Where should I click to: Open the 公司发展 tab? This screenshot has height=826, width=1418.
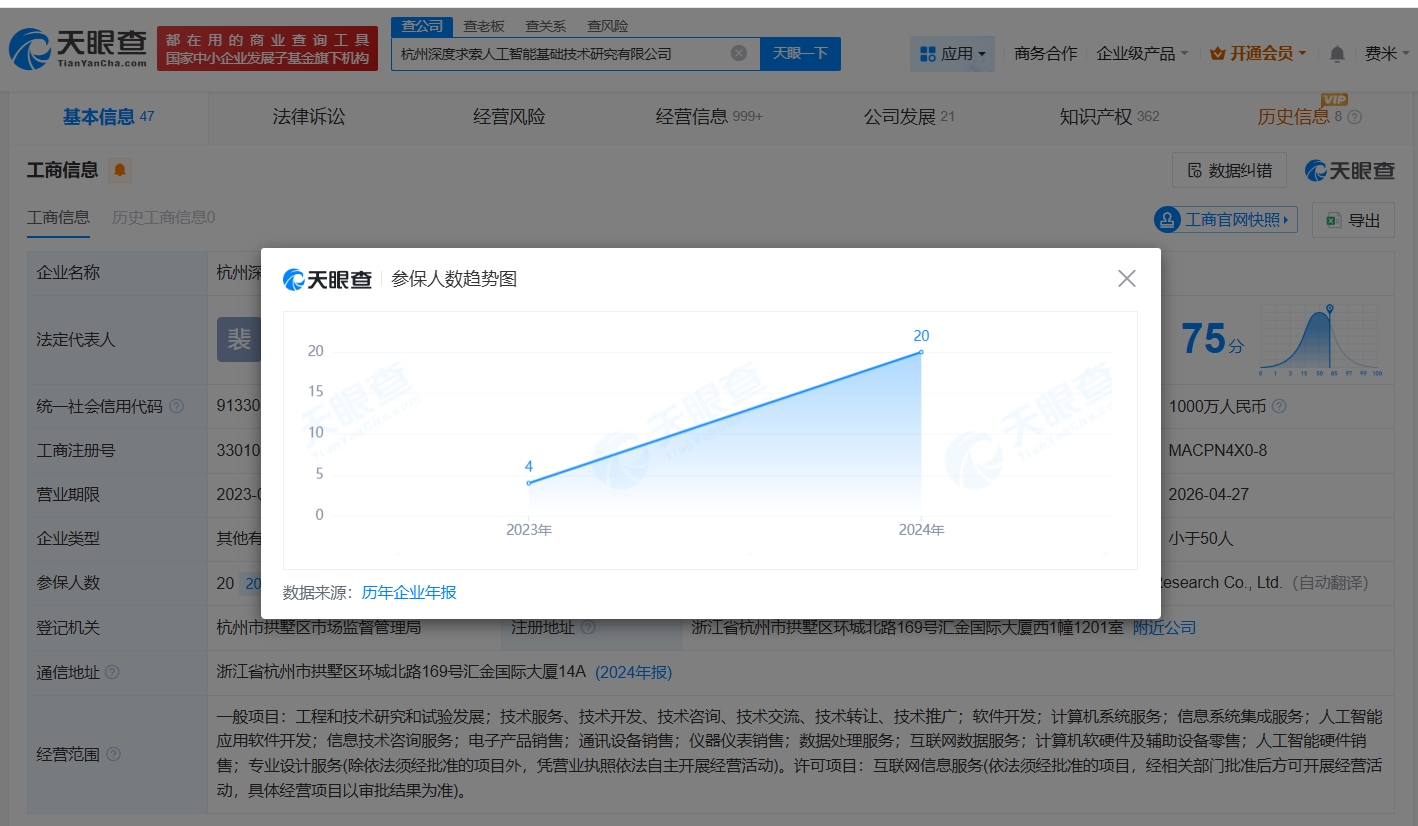coord(909,117)
